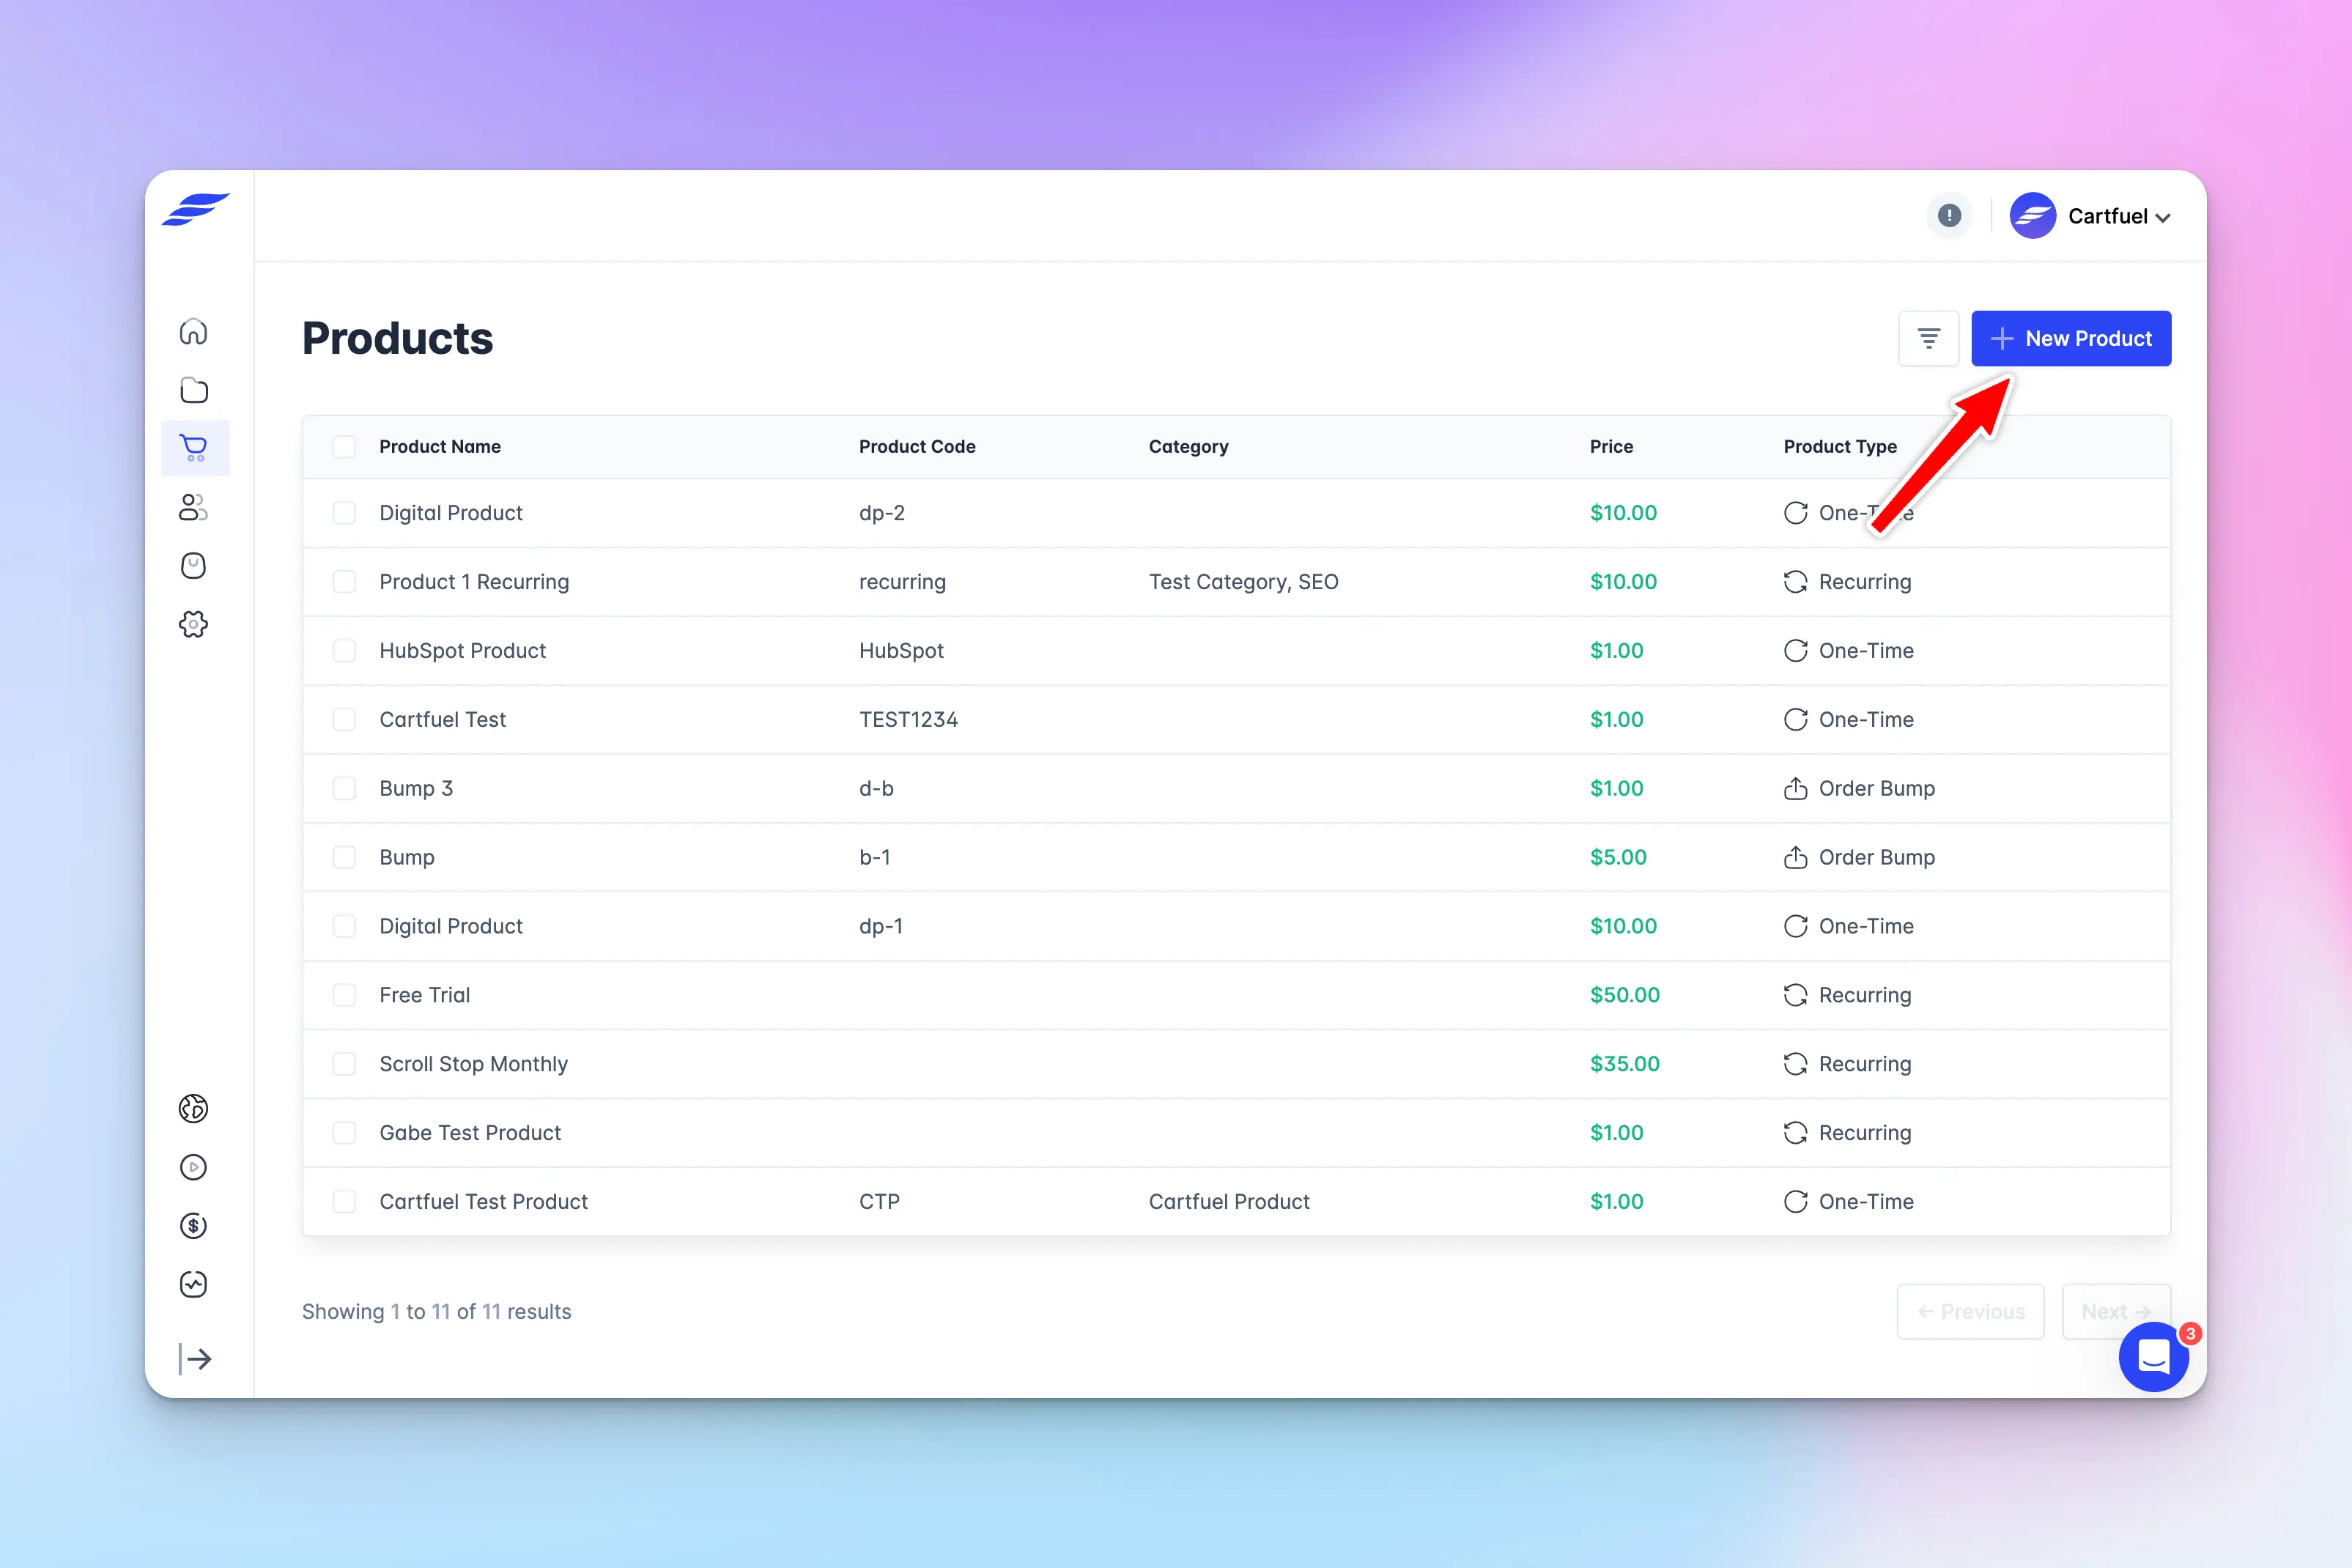Click the $35.00 price value
Image resolution: width=2352 pixels, height=1568 pixels.
click(x=1624, y=1064)
